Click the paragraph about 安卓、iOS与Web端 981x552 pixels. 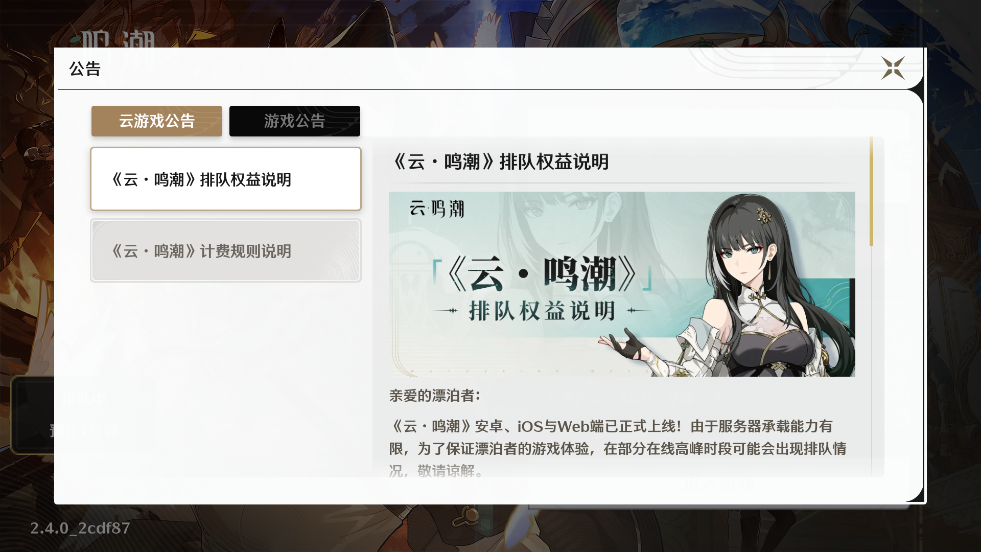click(618, 448)
